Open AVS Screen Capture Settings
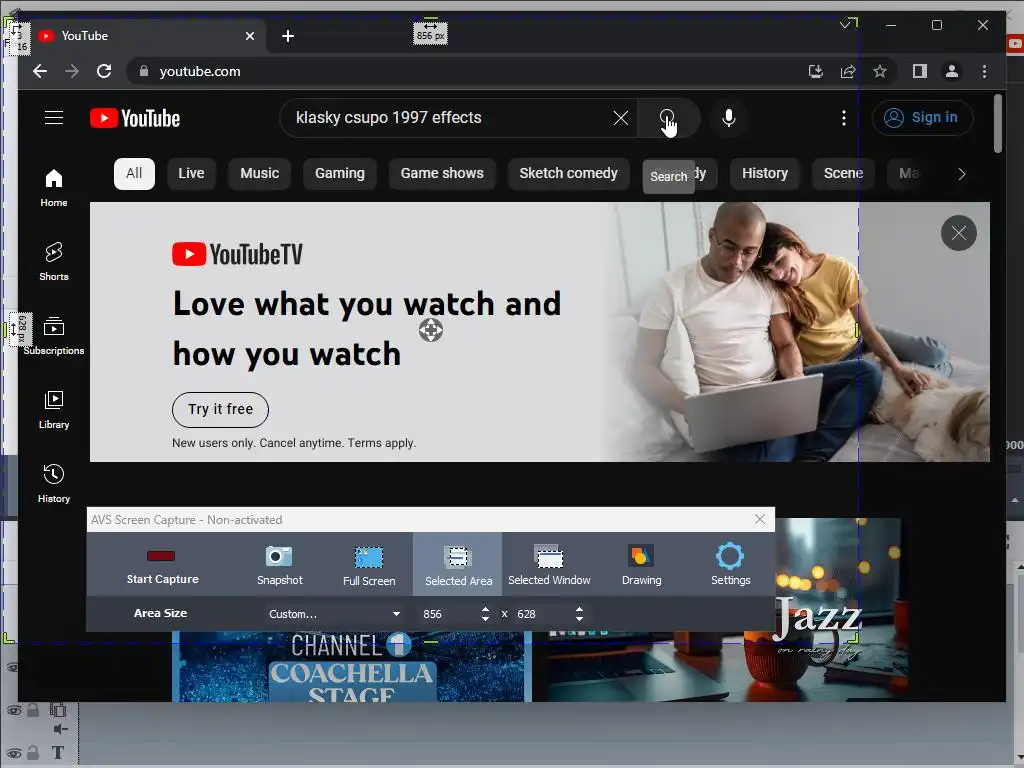1024x768 pixels. pyautogui.click(x=730, y=566)
